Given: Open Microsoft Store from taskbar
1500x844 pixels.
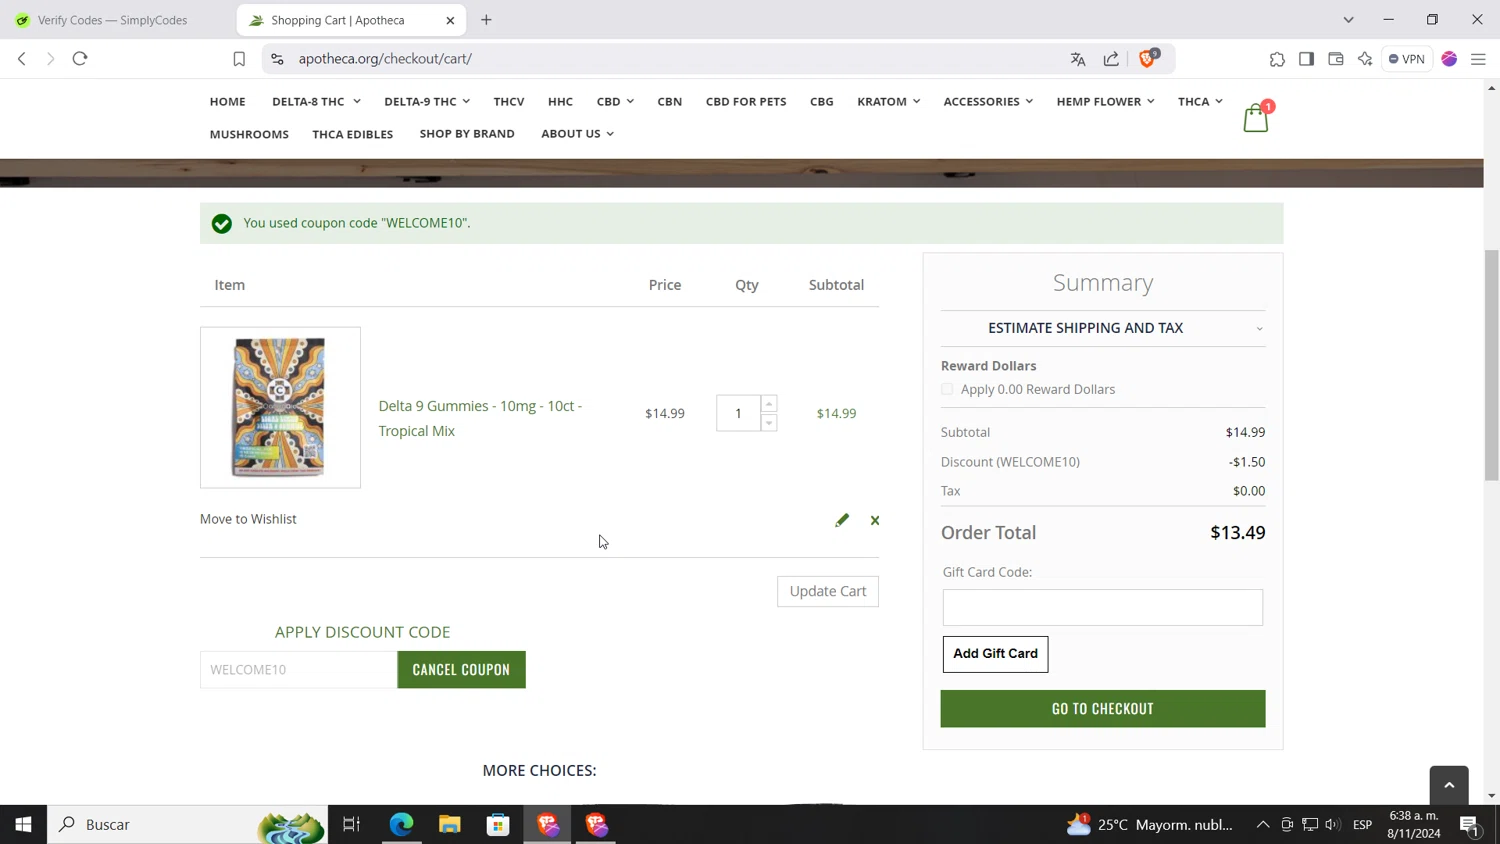Looking at the screenshot, I should tap(498, 824).
